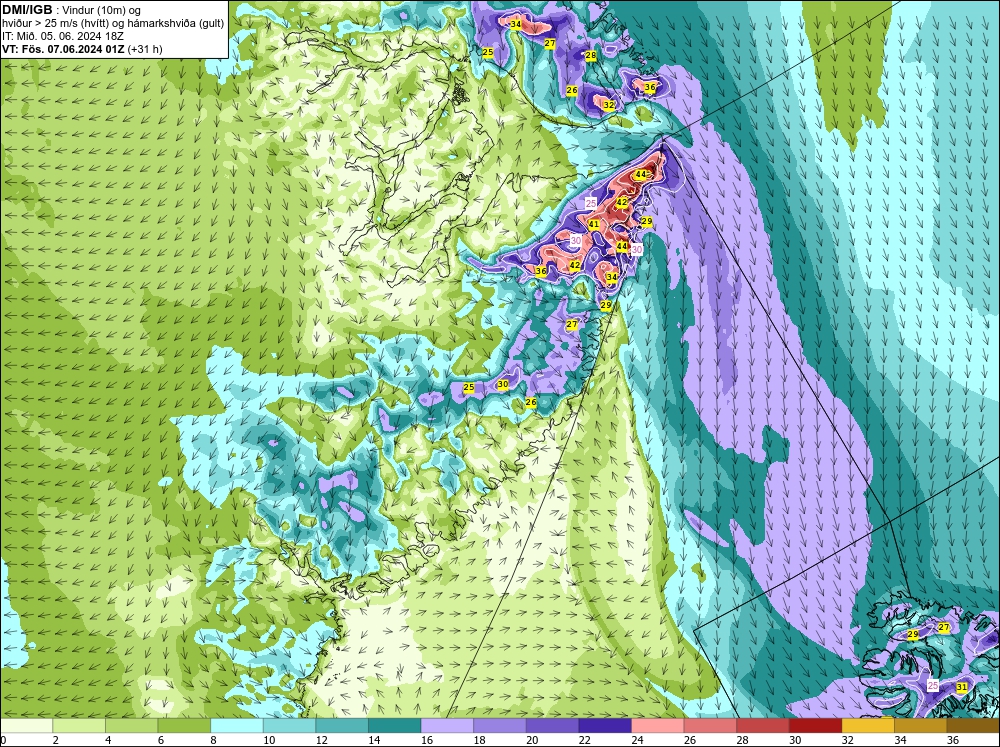Pick cyan legend swatch between 8 and 10
Screen dimensions: 1000x747
point(237,726)
